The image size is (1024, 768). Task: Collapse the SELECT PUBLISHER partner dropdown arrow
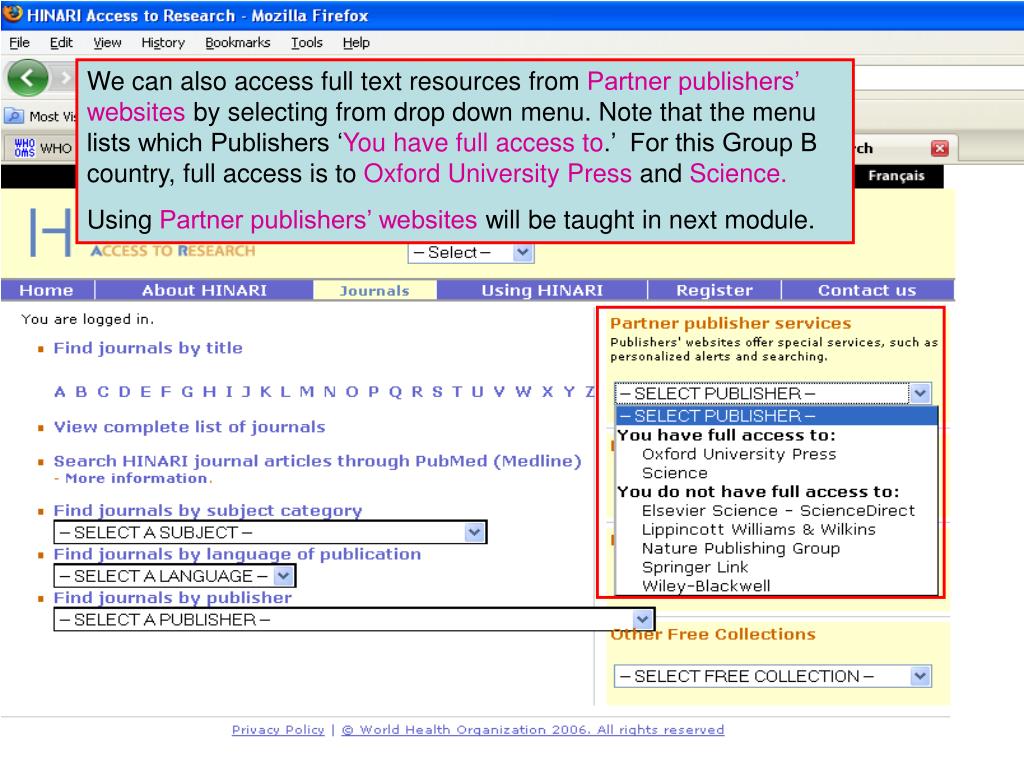pyautogui.click(x=920, y=393)
